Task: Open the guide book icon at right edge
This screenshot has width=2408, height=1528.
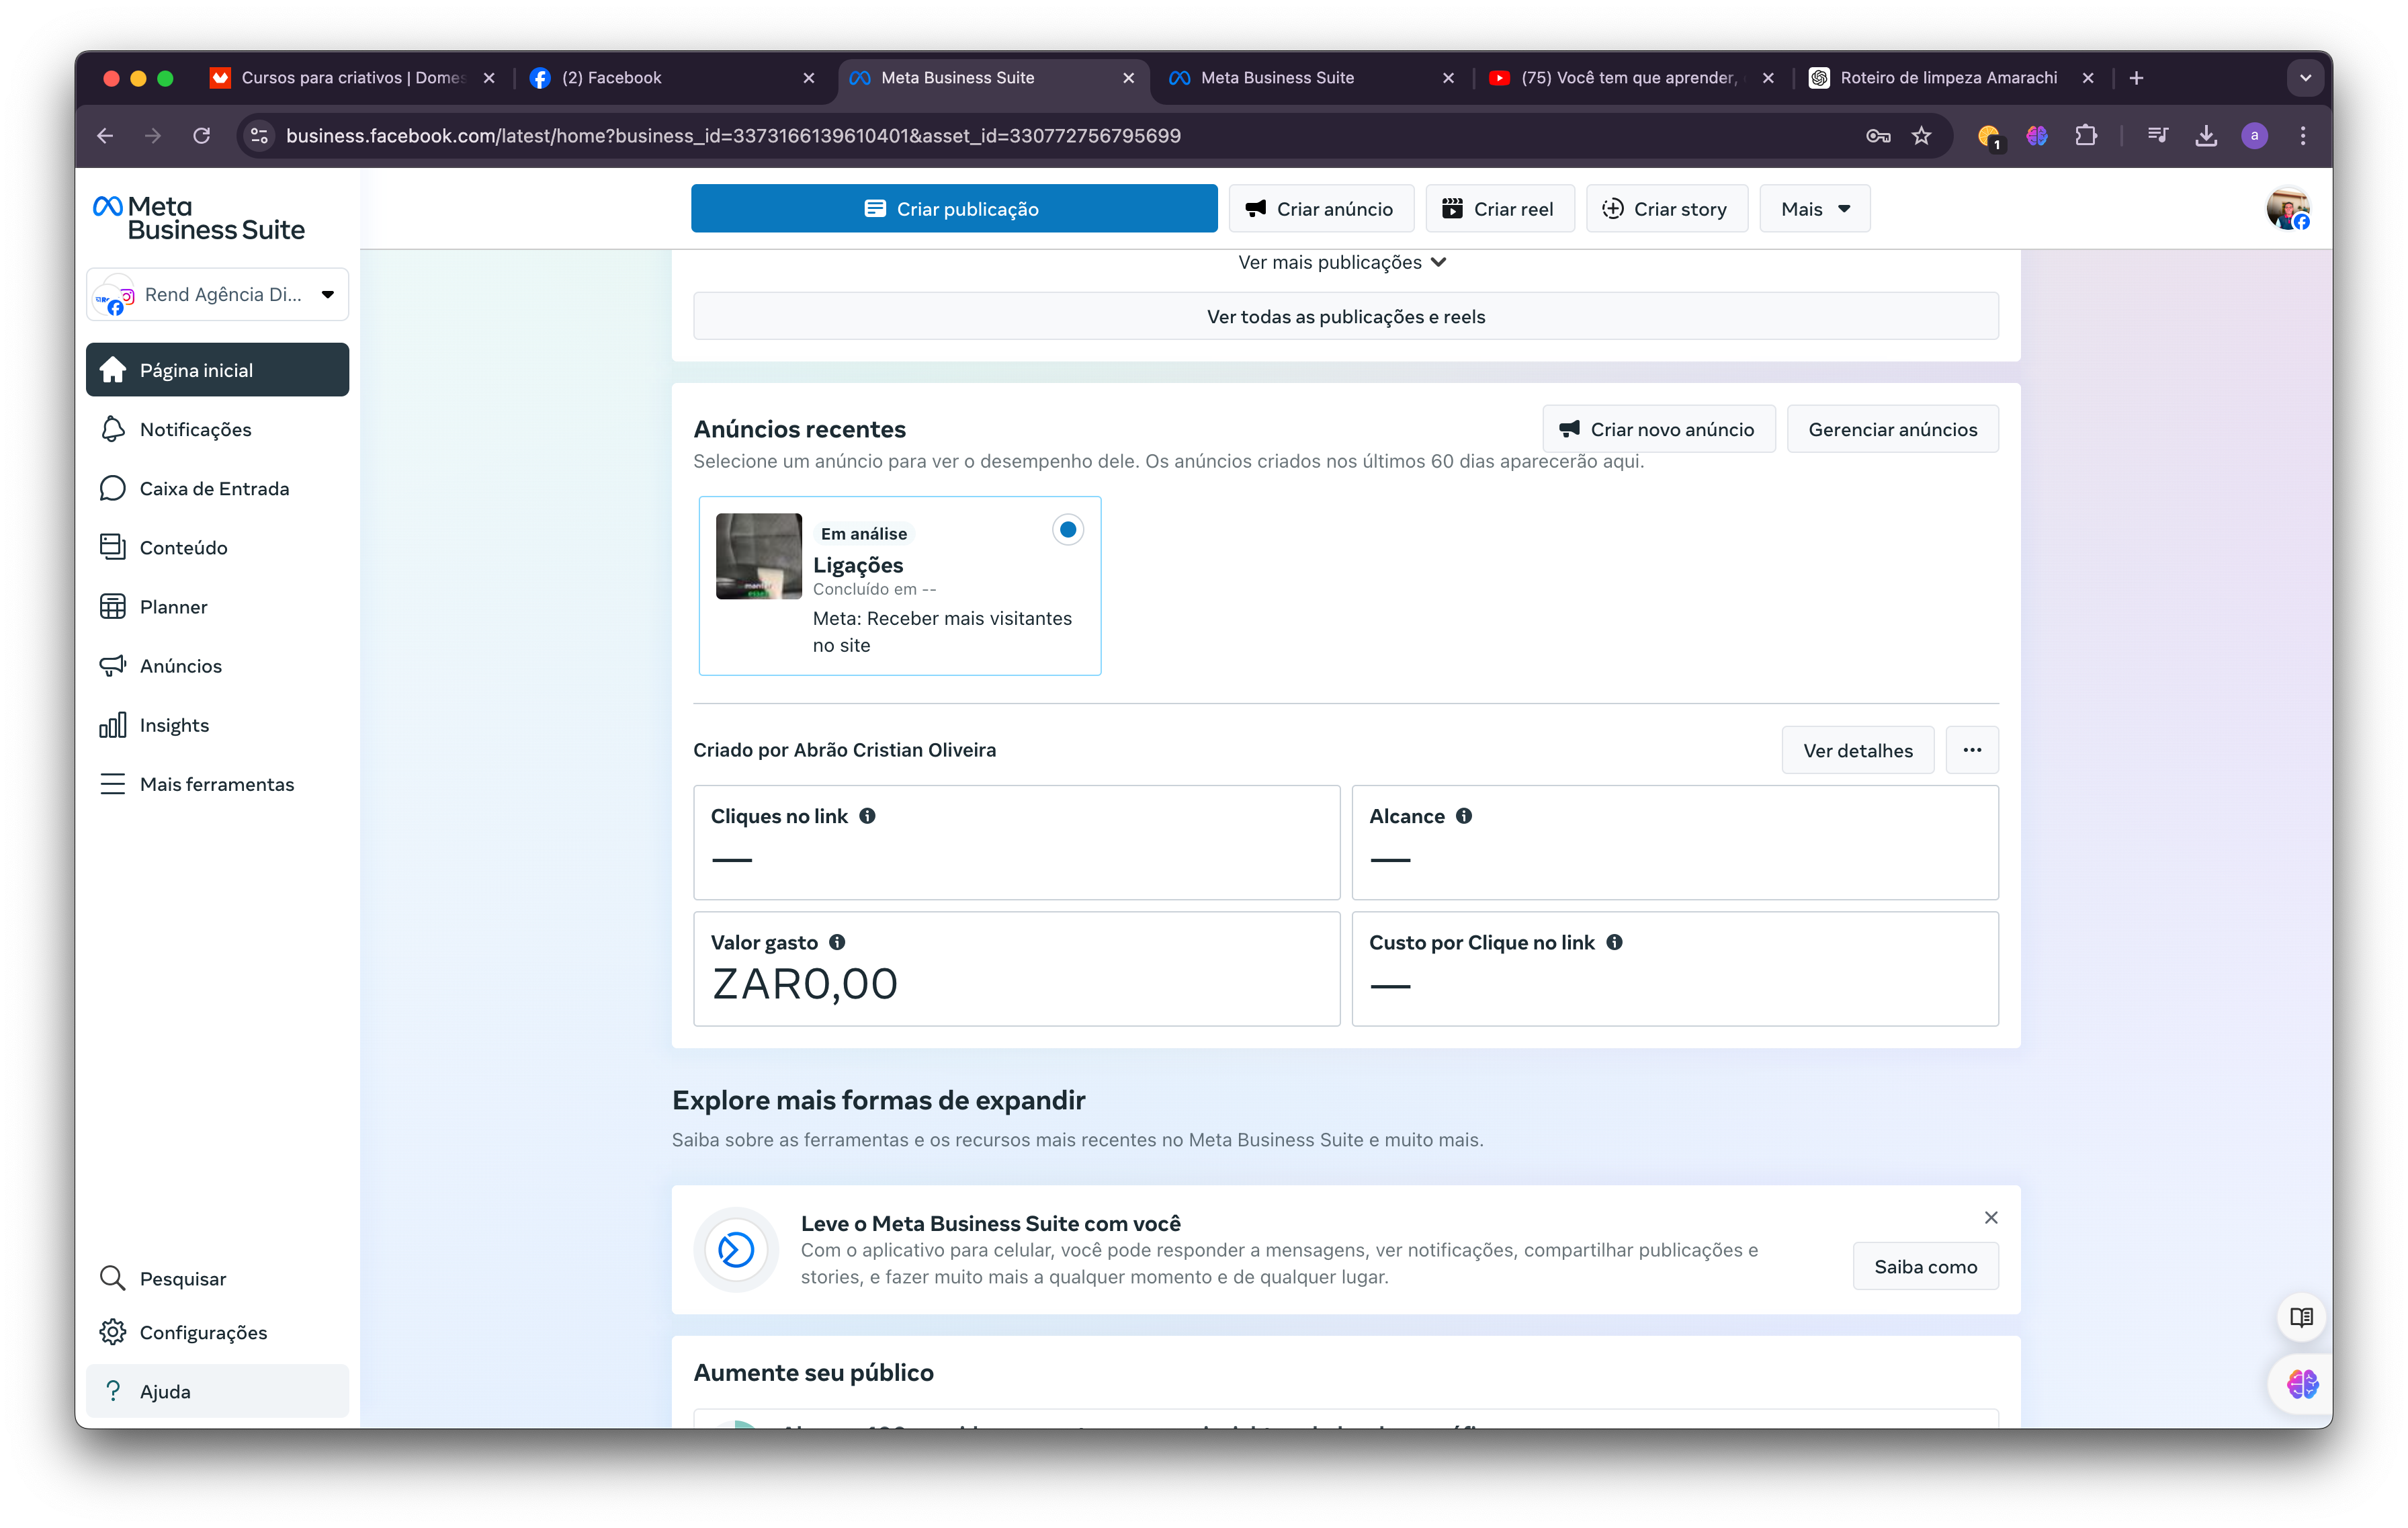Action: [x=2301, y=1317]
